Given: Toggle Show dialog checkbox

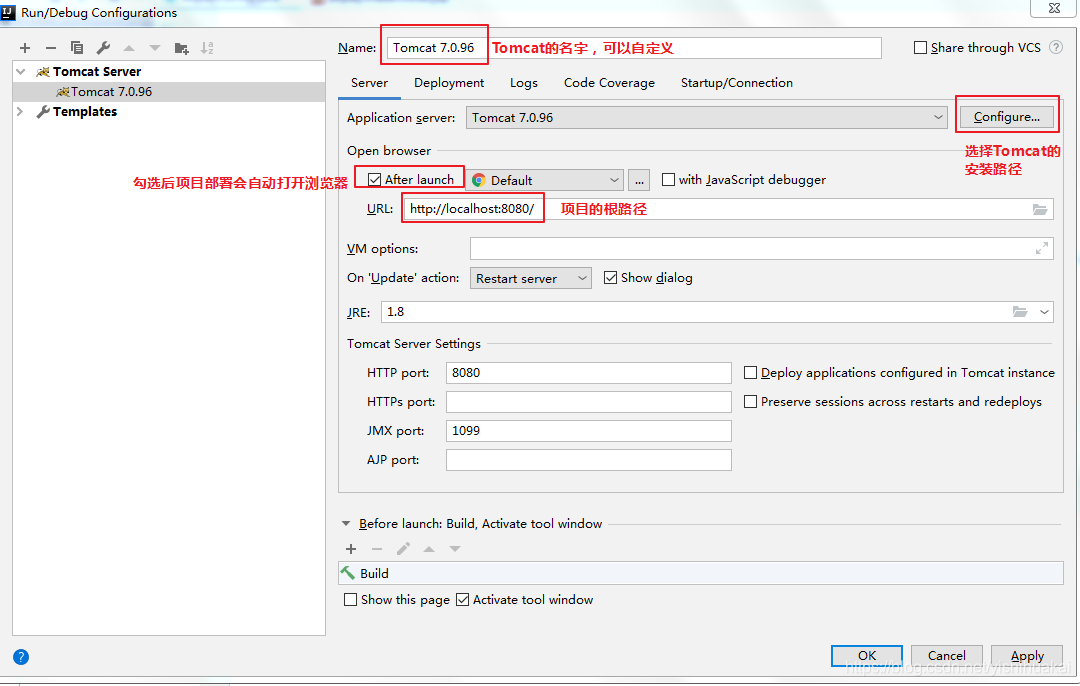Looking at the screenshot, I should (610, 278).
